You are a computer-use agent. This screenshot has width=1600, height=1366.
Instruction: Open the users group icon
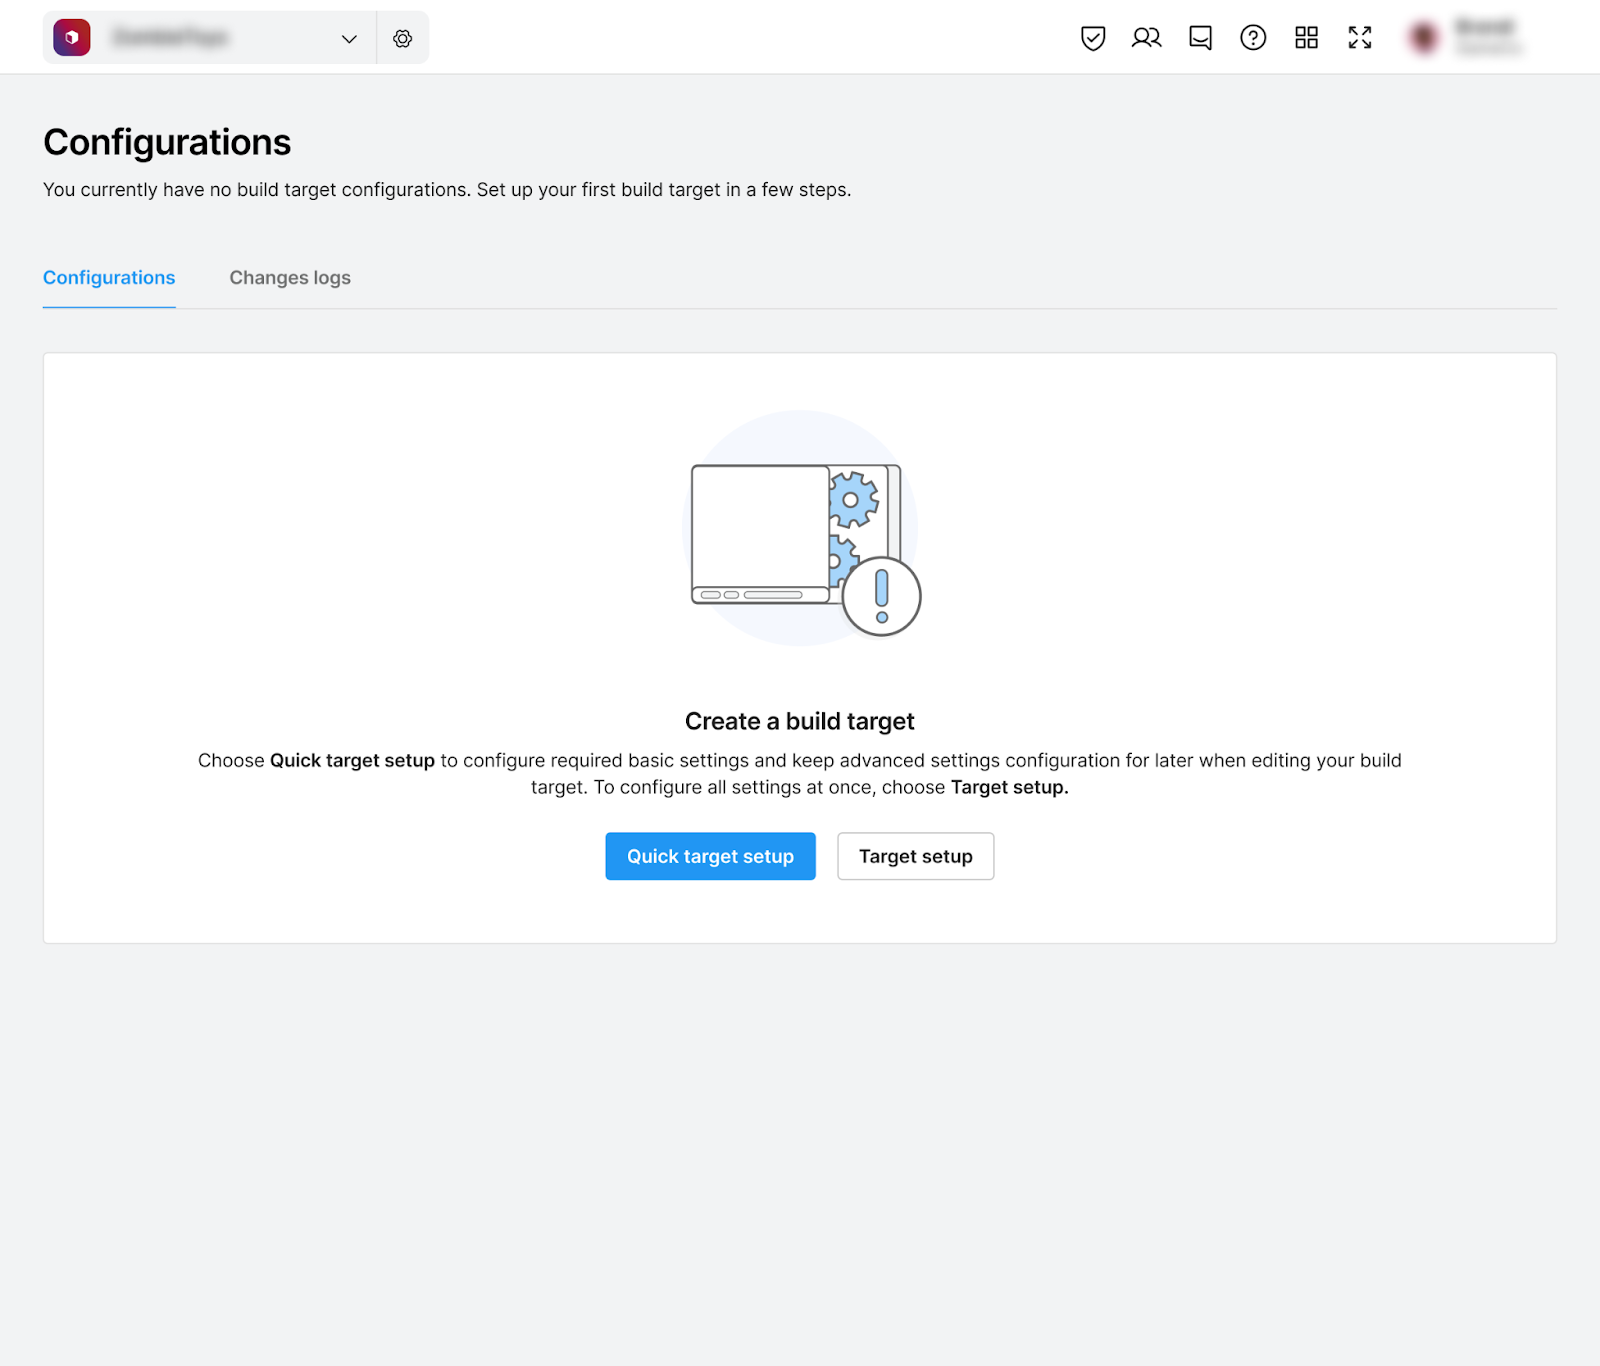click(1146, 38)
